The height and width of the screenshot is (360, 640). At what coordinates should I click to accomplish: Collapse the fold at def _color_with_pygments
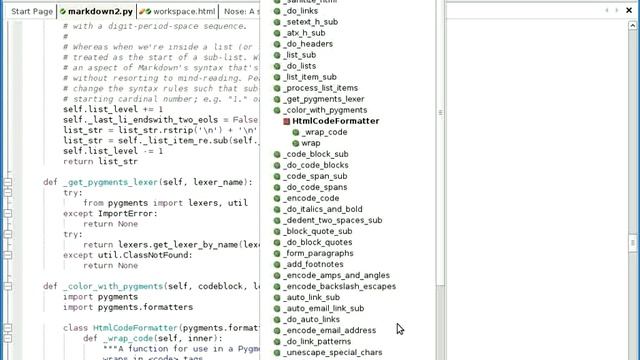click(8, 286)
